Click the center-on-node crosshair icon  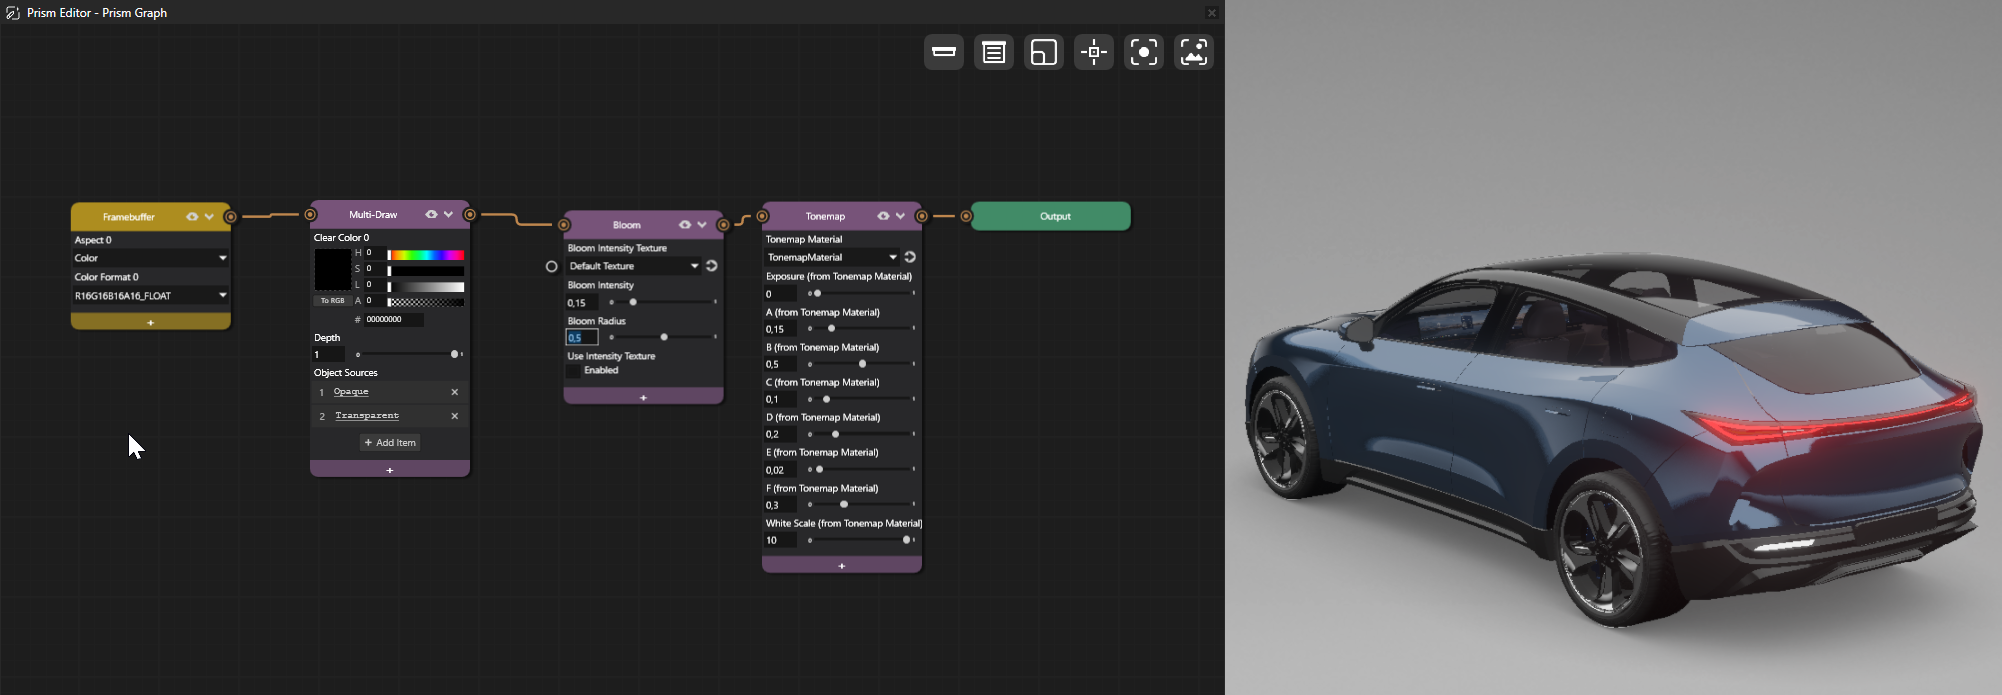click(x=1093, y=52)
